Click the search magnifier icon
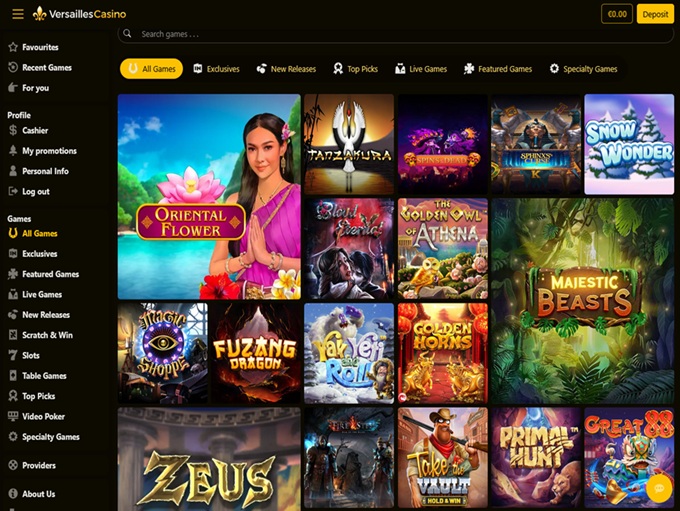This screenshot has height=511, width=680. [127, 33]
